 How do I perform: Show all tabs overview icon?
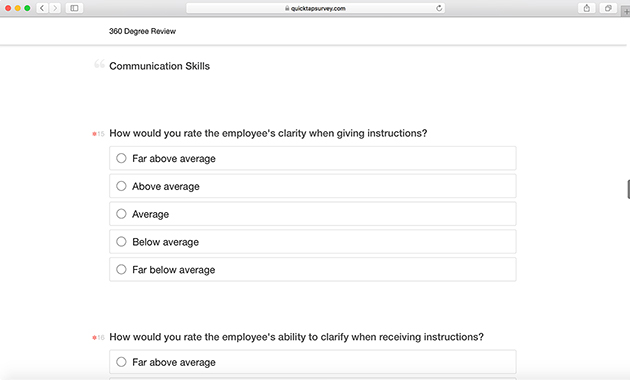click(x=608, y=8)
